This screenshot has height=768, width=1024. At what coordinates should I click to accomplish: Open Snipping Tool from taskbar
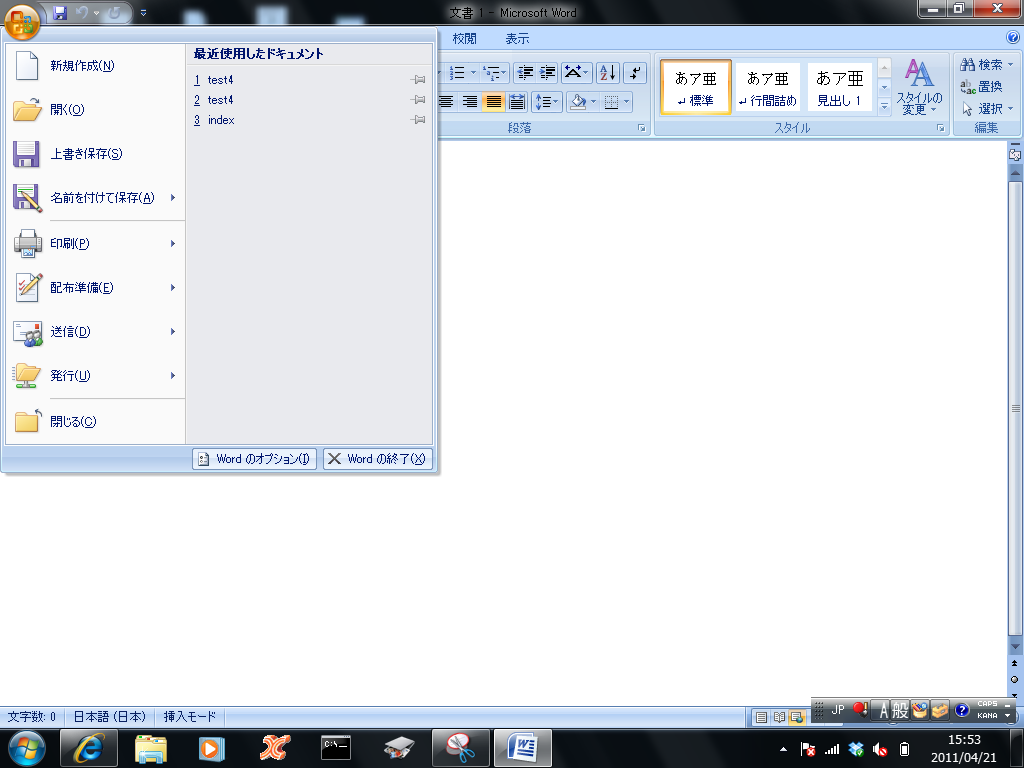tap(461, 748)
